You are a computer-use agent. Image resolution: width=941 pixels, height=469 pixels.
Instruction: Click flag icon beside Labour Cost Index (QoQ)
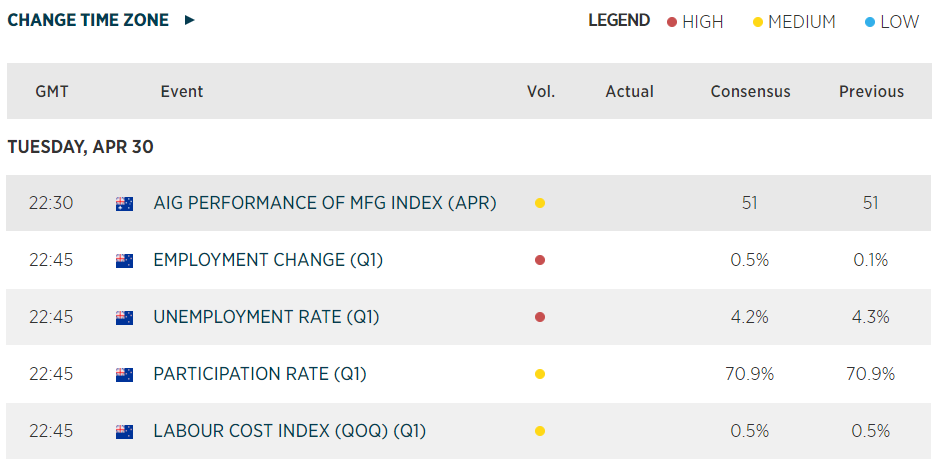tap(125, 432)
